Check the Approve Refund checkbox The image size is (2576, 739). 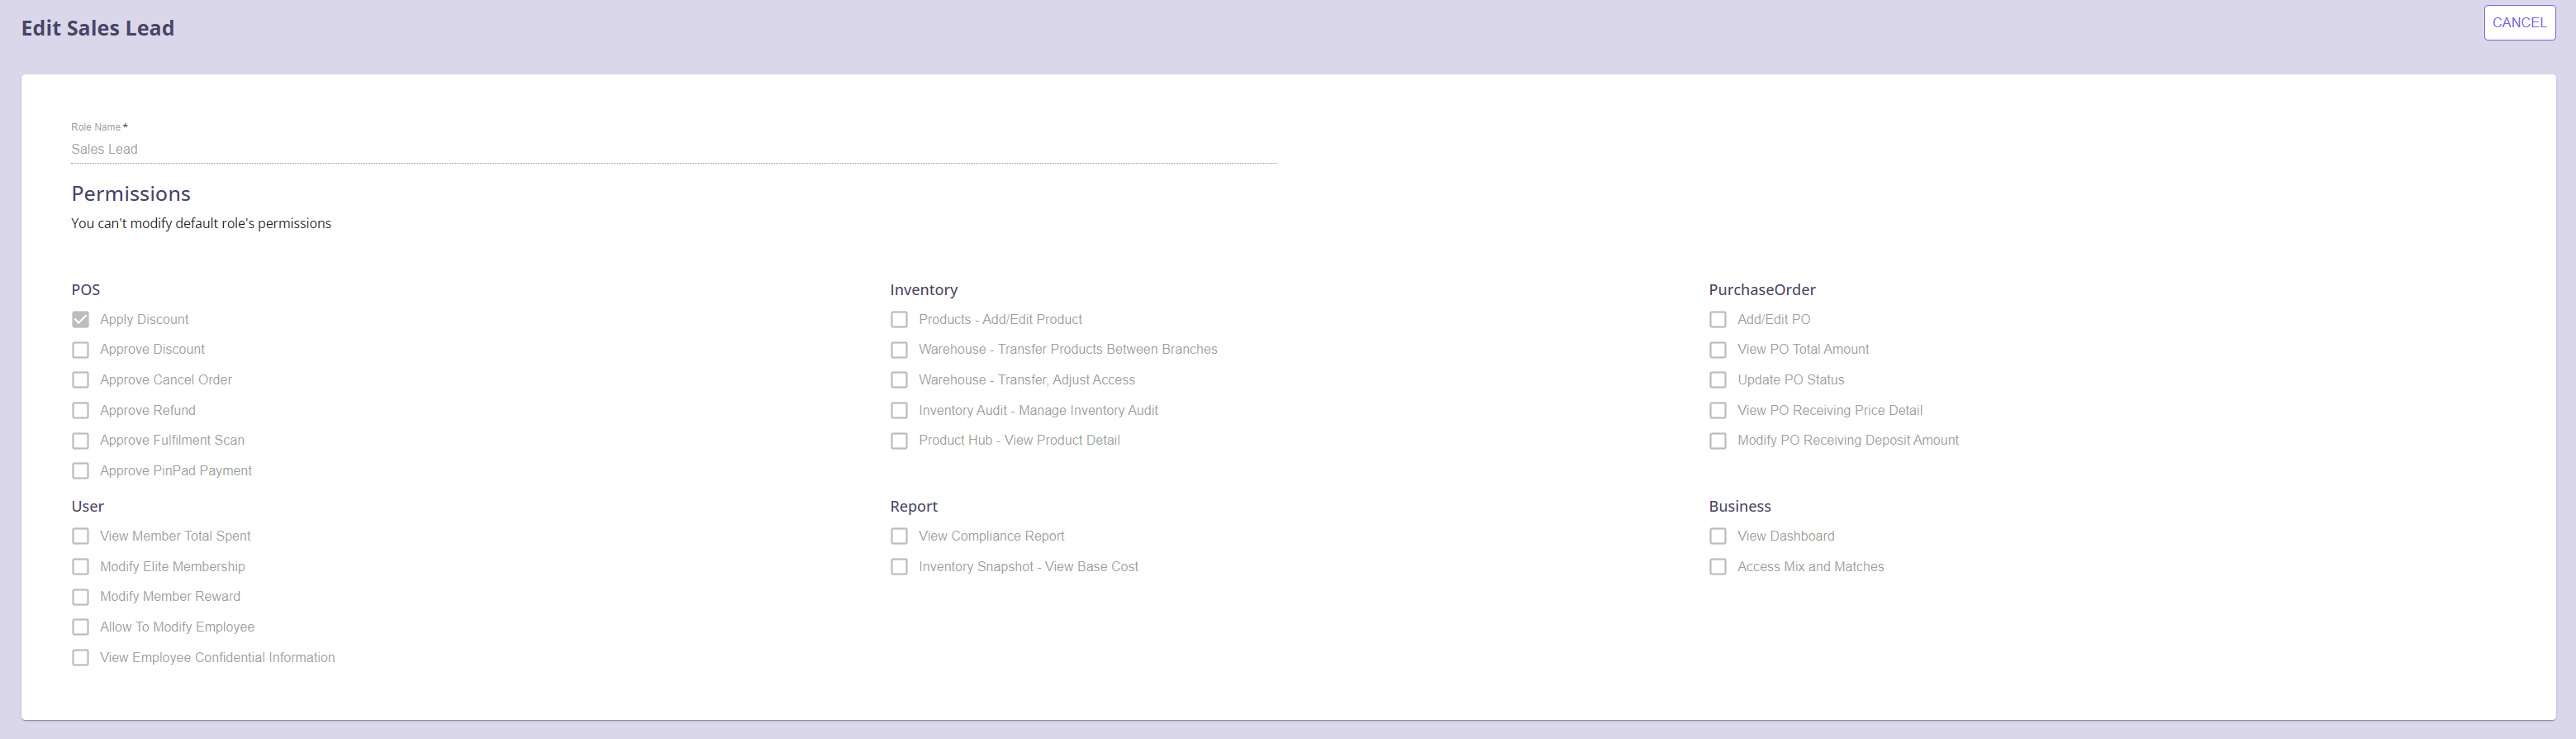click(x=80, y=410)
